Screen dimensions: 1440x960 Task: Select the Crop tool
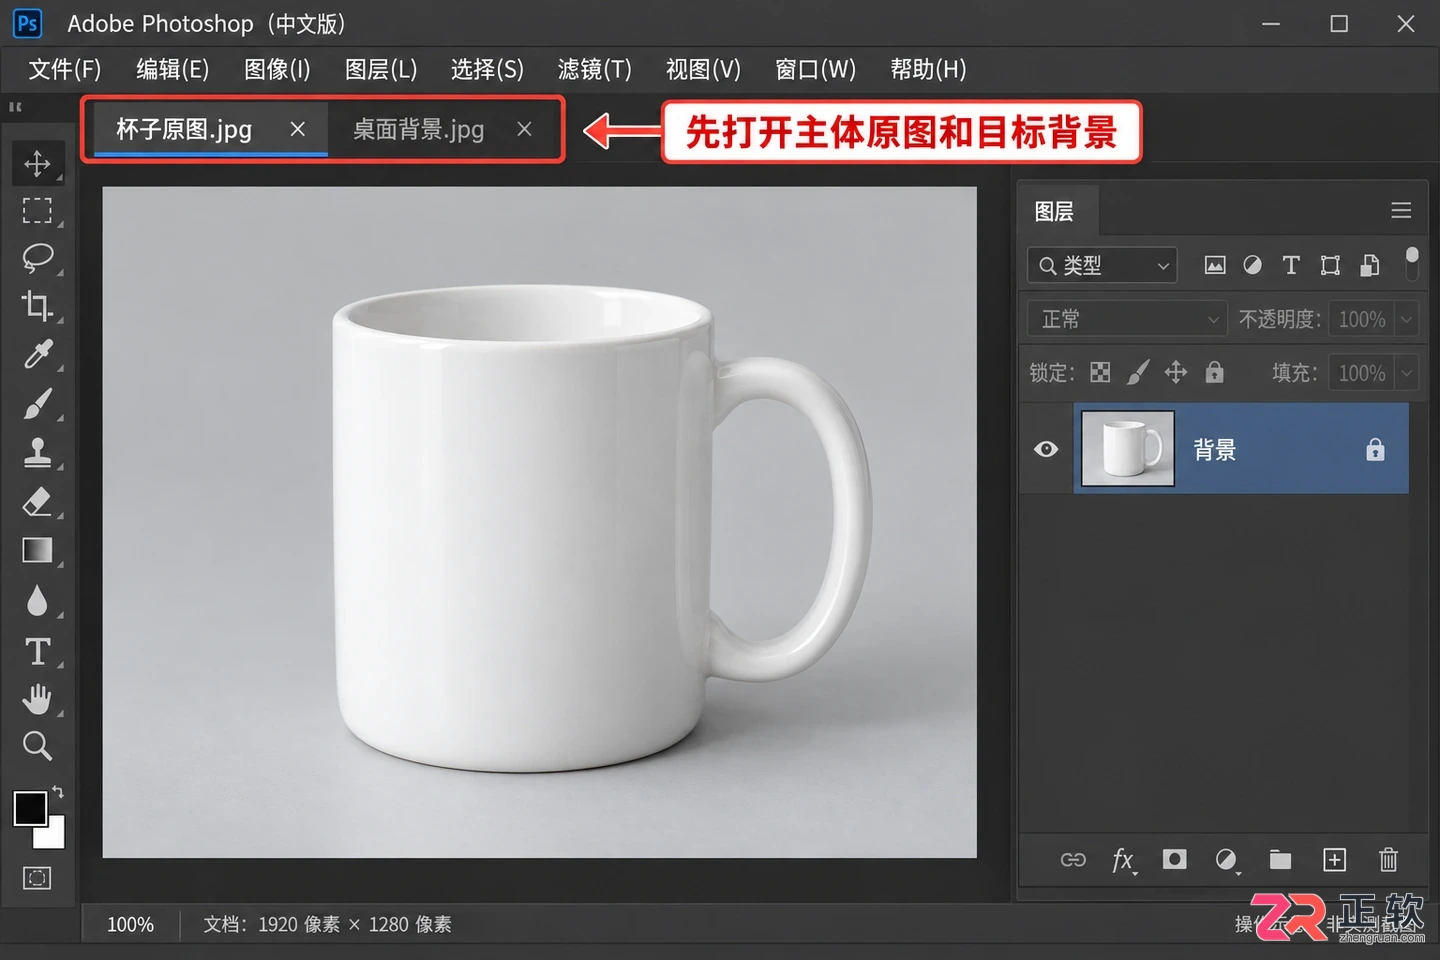[37, 305]
